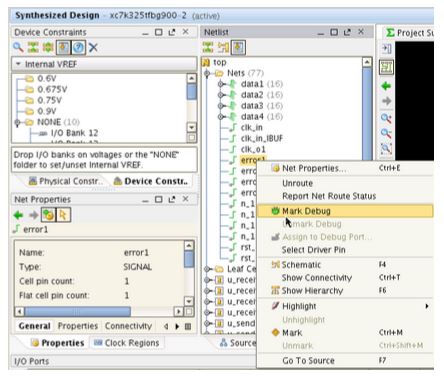The width and height of the screenshot is (444, 381).
Task: Click the right scroll arrow next to Net Properties tabs
Action: (177, 326)
